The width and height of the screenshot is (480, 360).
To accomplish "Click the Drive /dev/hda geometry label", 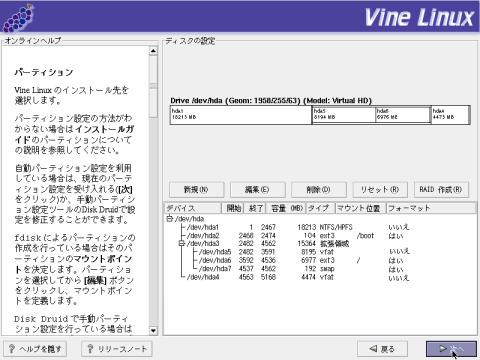I will click(271, 101).
